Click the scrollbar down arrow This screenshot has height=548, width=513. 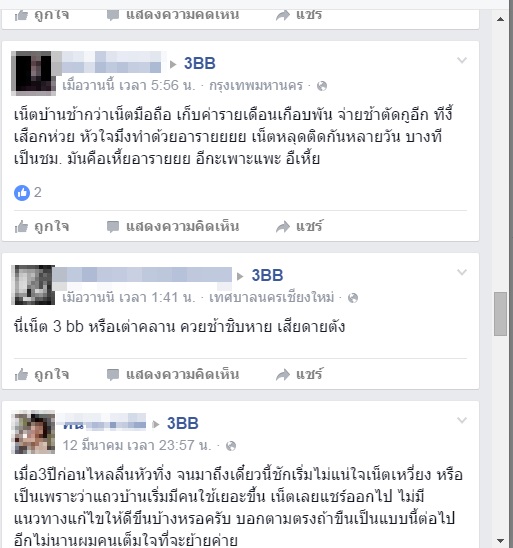tap(500, 541)
